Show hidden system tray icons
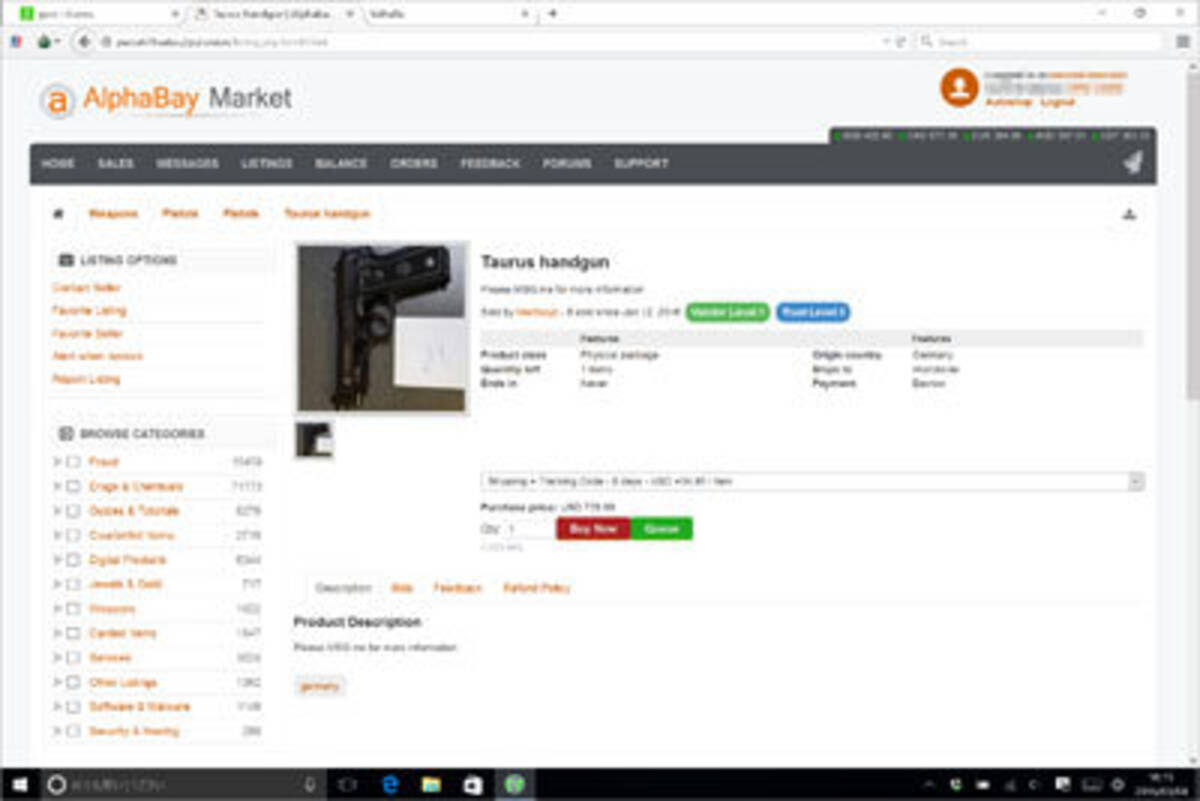 pyautogui.click(x=930, y=785)
